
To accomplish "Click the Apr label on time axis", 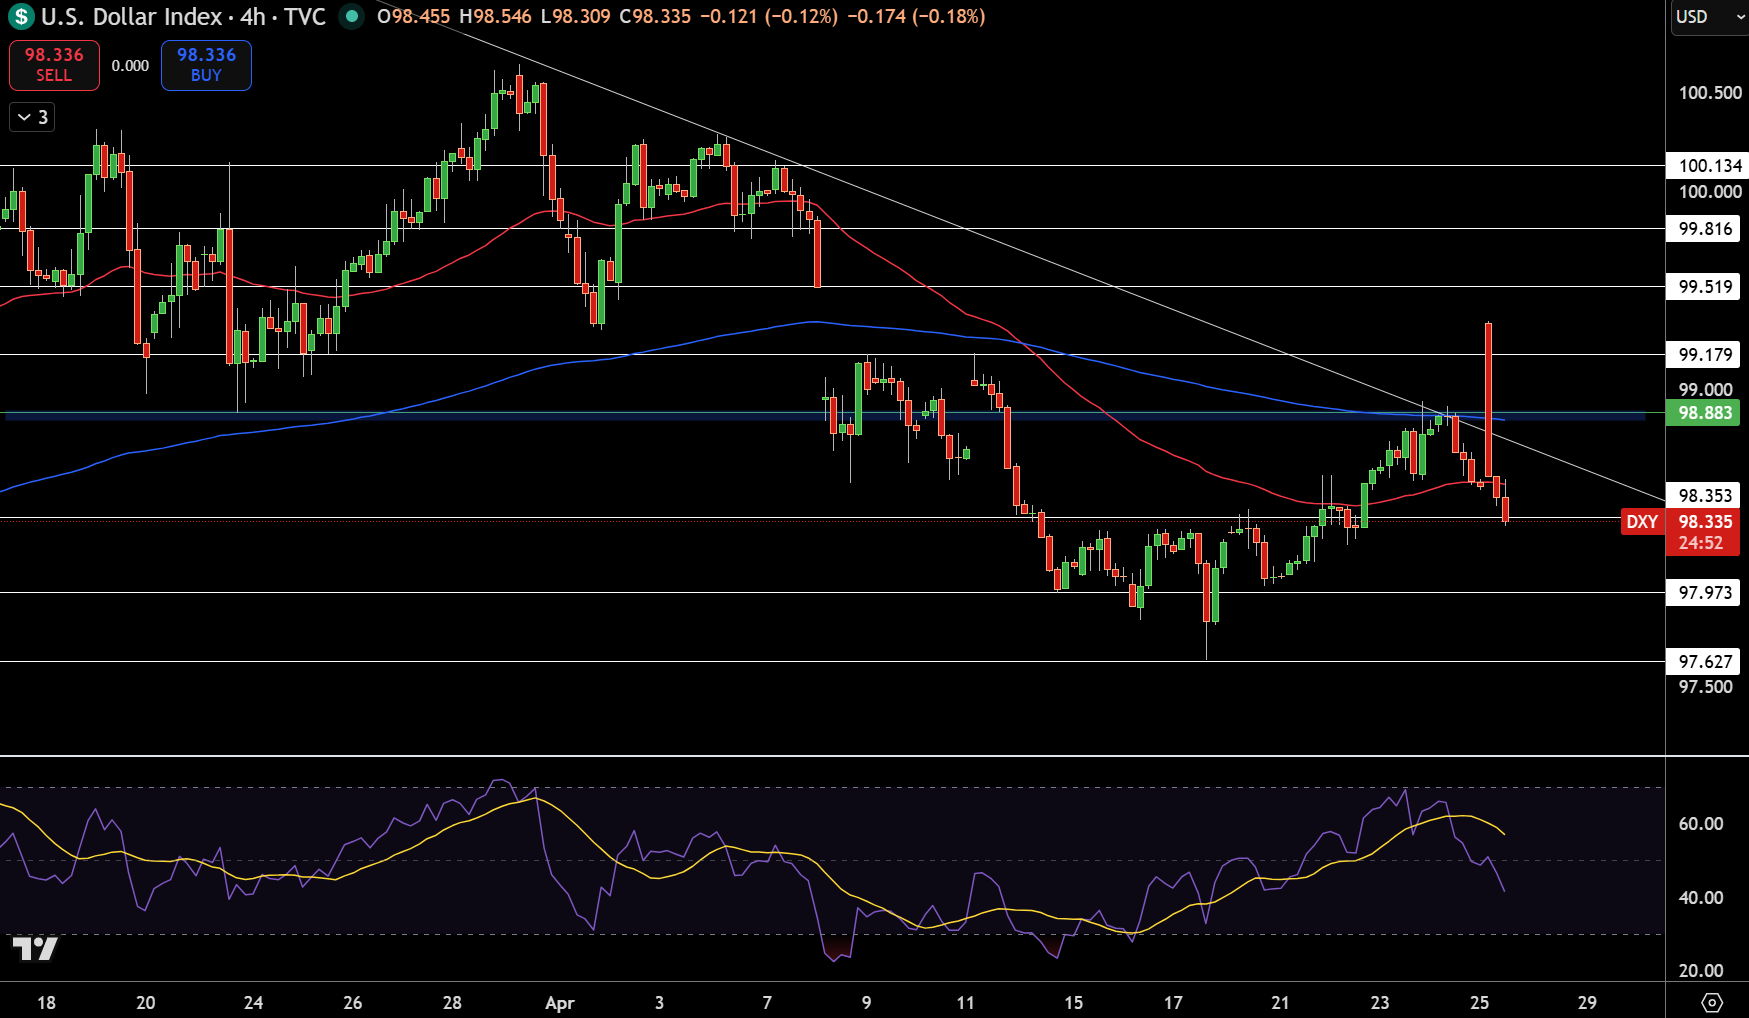I will 560,1003.
